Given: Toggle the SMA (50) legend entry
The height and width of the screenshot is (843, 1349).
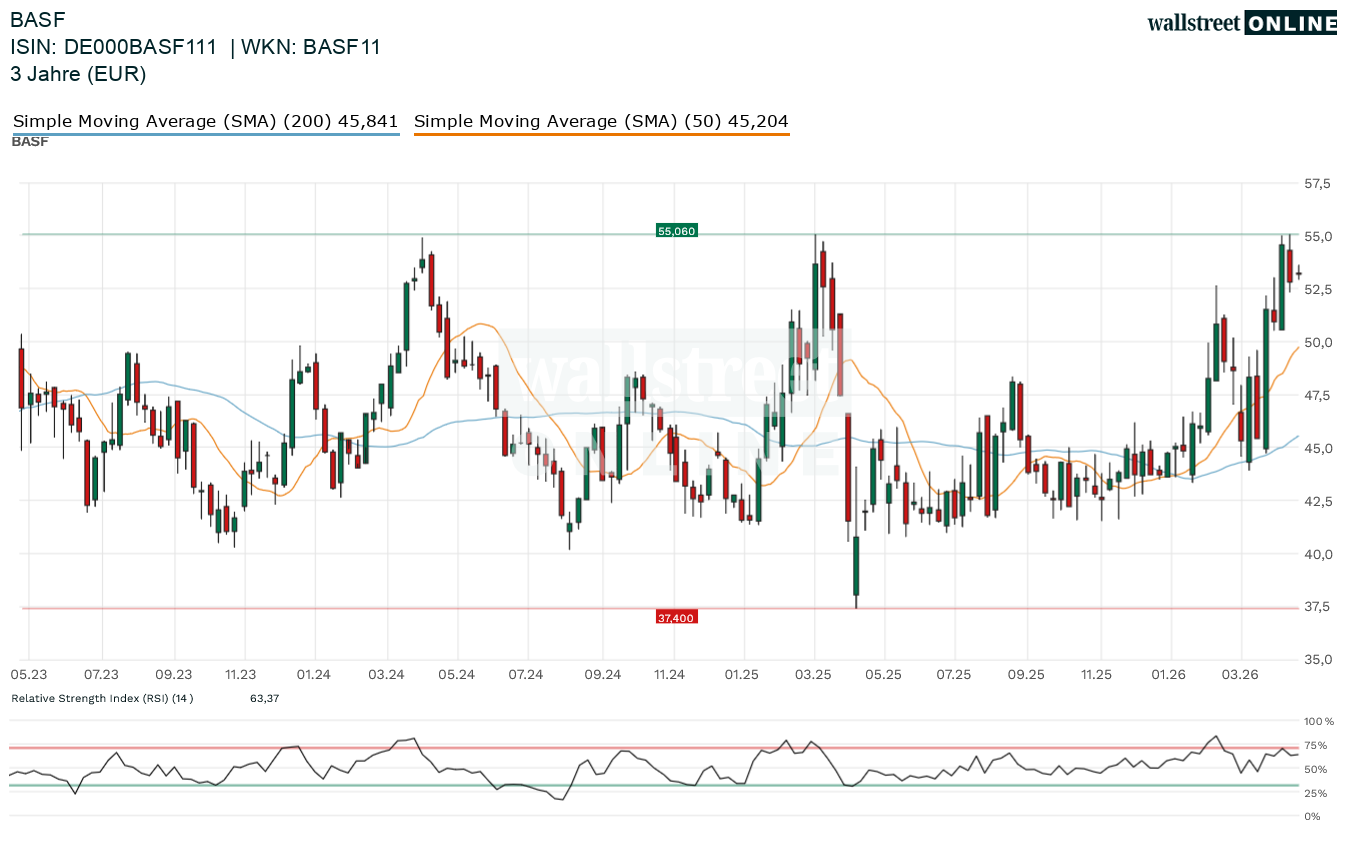Looking at the screenshot, I should click(x=600, y=121).
